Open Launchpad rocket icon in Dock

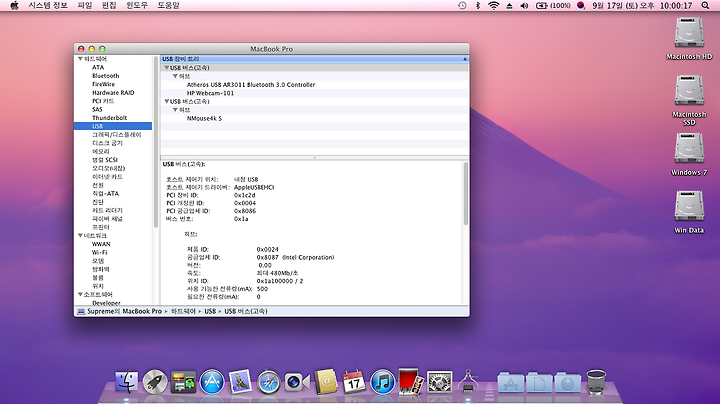click(155, 382)
